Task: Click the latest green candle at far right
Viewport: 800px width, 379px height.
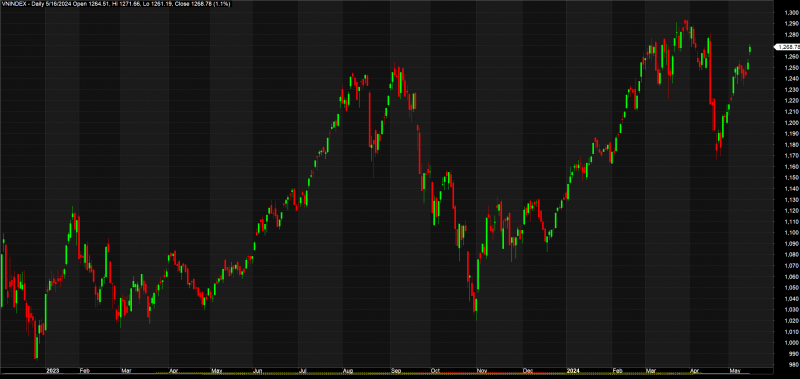Action: coord(750,49)
